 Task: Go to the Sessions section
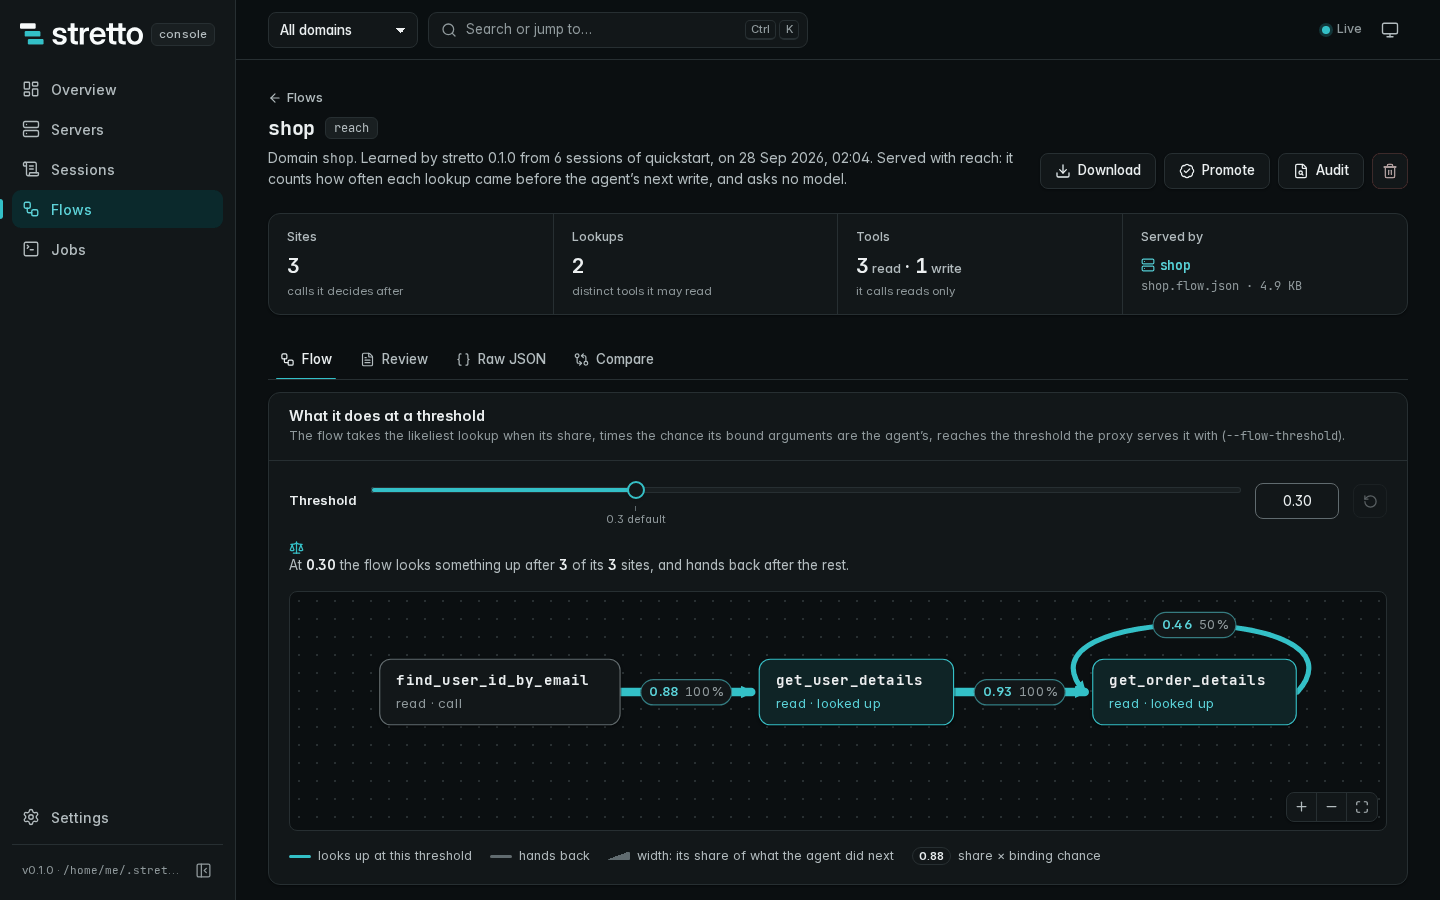pos(117,170)
